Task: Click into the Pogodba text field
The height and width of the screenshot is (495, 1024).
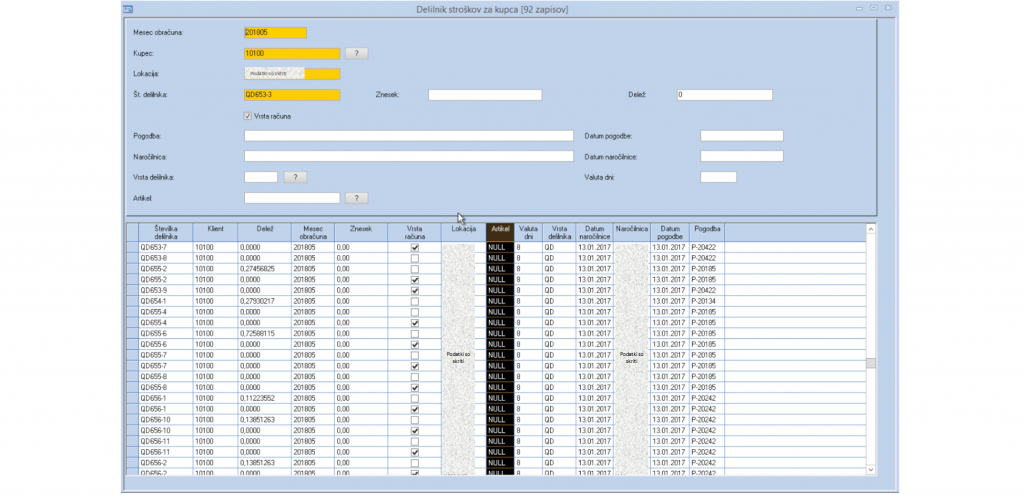Action: (x=409, y=136)
